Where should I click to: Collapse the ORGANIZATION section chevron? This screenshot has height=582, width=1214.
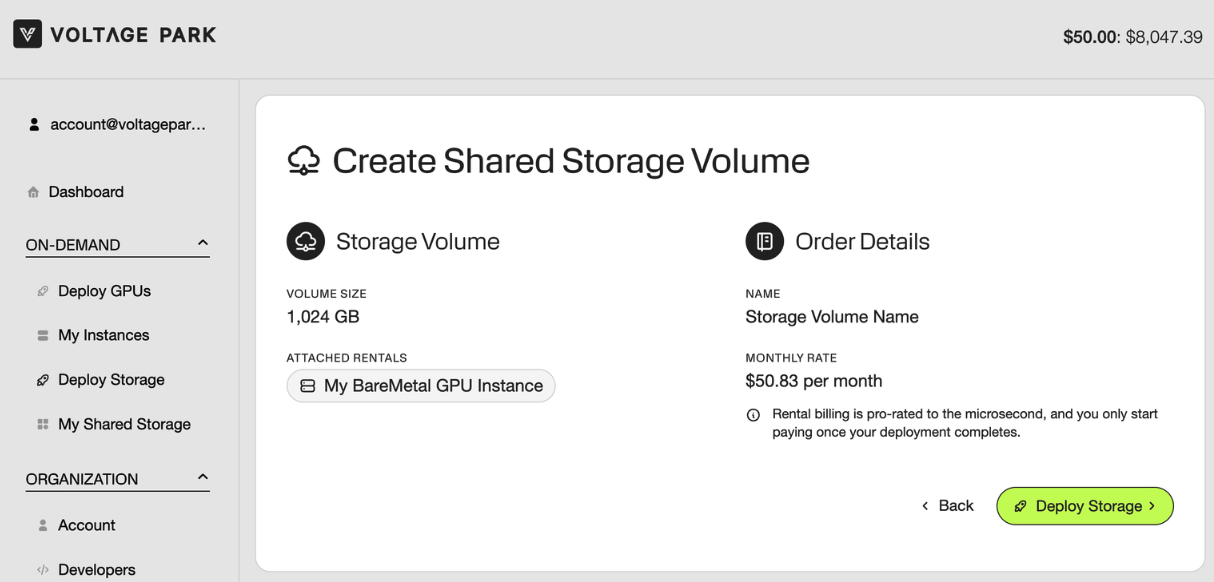point(203,477)
